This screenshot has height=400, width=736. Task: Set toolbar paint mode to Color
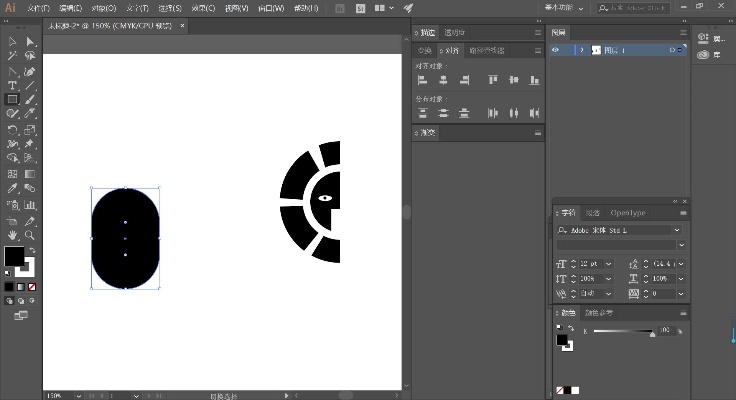9,287
